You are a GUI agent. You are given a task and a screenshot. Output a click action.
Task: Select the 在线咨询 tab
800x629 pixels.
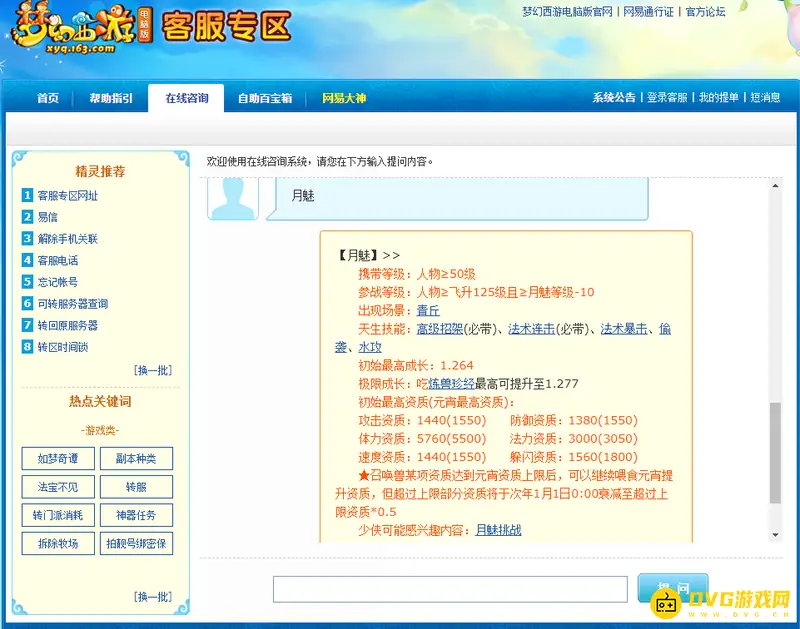(x=186, y=98)
